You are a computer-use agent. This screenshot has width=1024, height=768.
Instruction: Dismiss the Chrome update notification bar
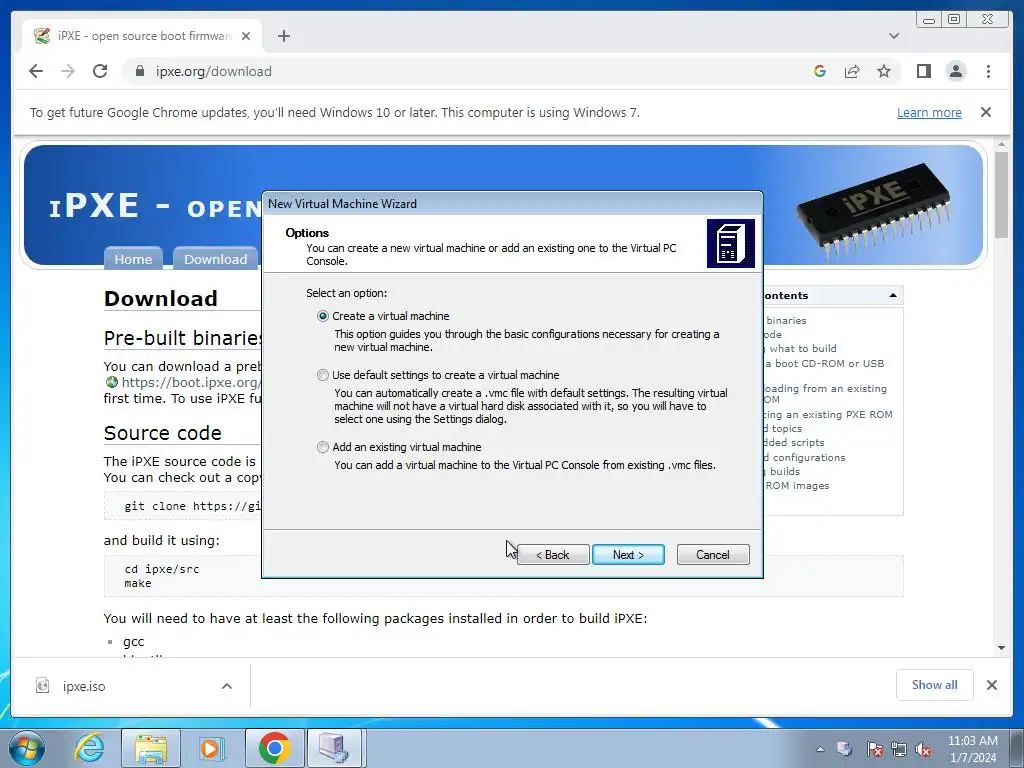[x=986, y=112]
